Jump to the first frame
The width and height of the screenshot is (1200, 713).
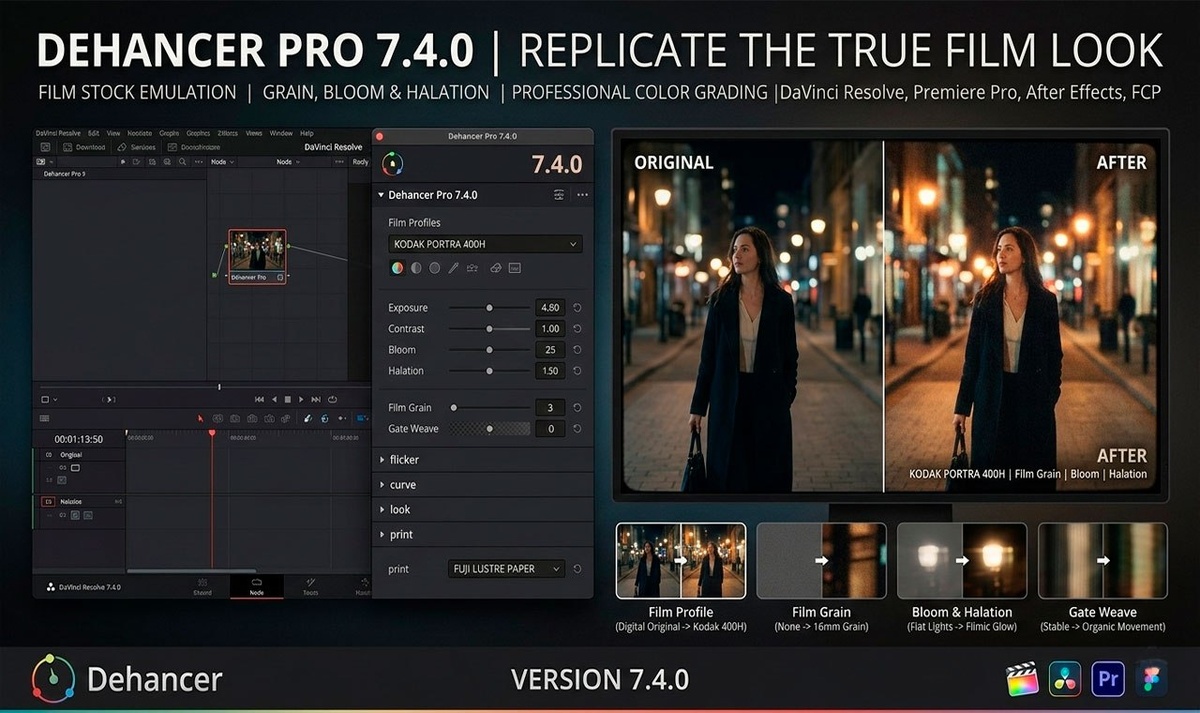259,400
